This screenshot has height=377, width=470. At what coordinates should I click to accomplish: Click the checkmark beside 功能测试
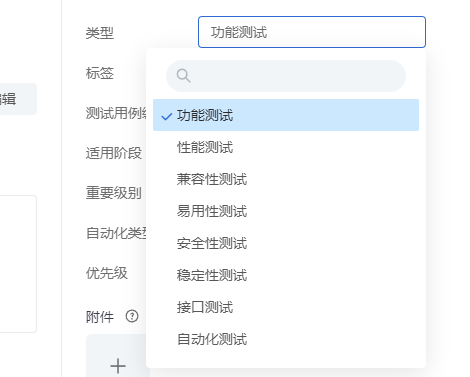pyautogui.click(x=166, y=116)
